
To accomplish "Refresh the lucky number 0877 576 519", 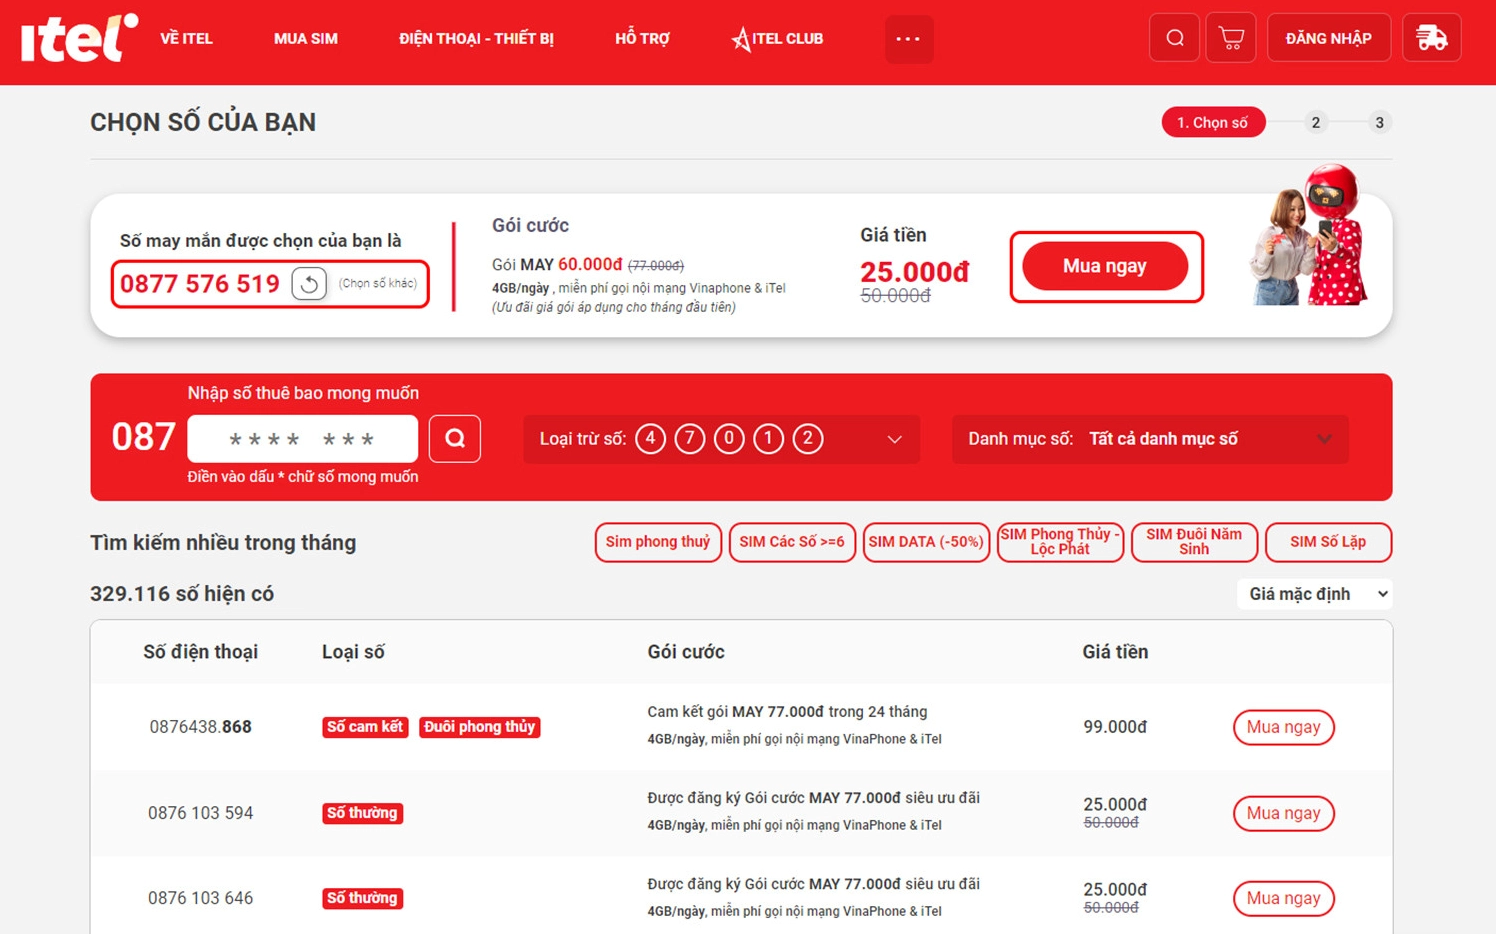I will [x=309, y=284].
